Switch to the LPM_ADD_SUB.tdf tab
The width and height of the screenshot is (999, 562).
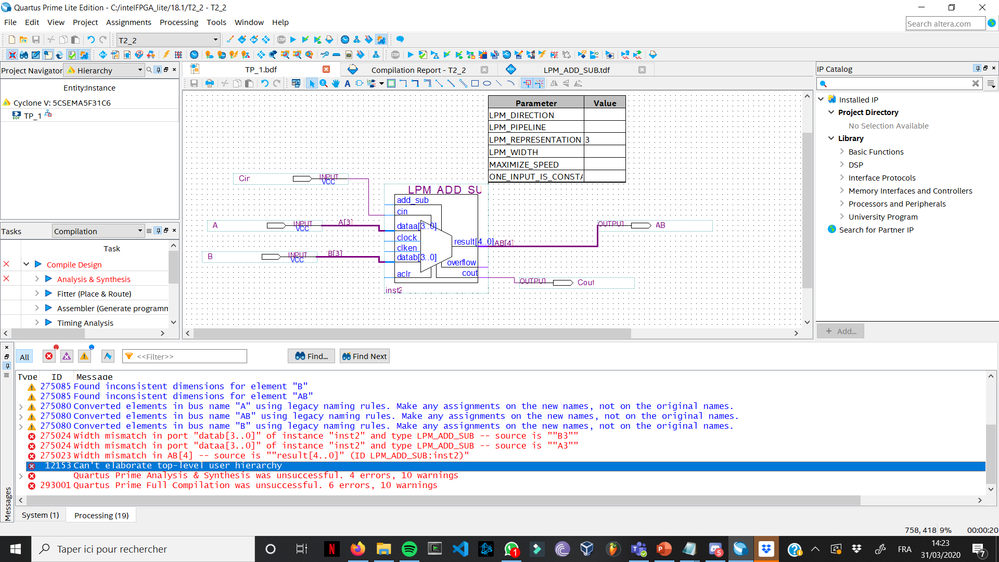(575, 70)
